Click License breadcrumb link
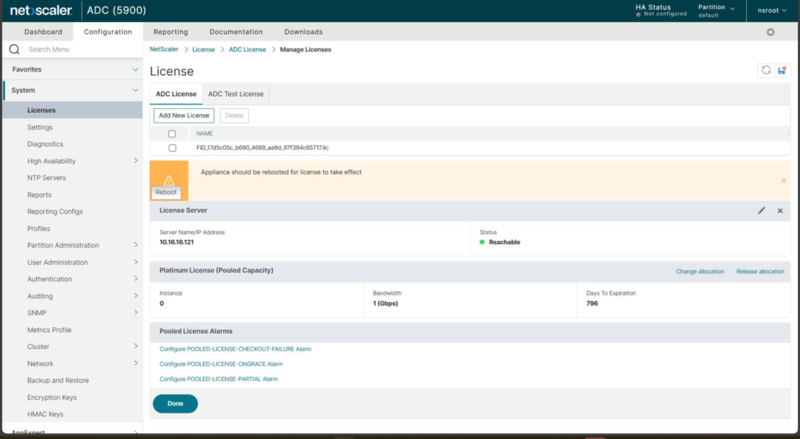This screenshot has width=800, height=439. click(x=204, y=50)
